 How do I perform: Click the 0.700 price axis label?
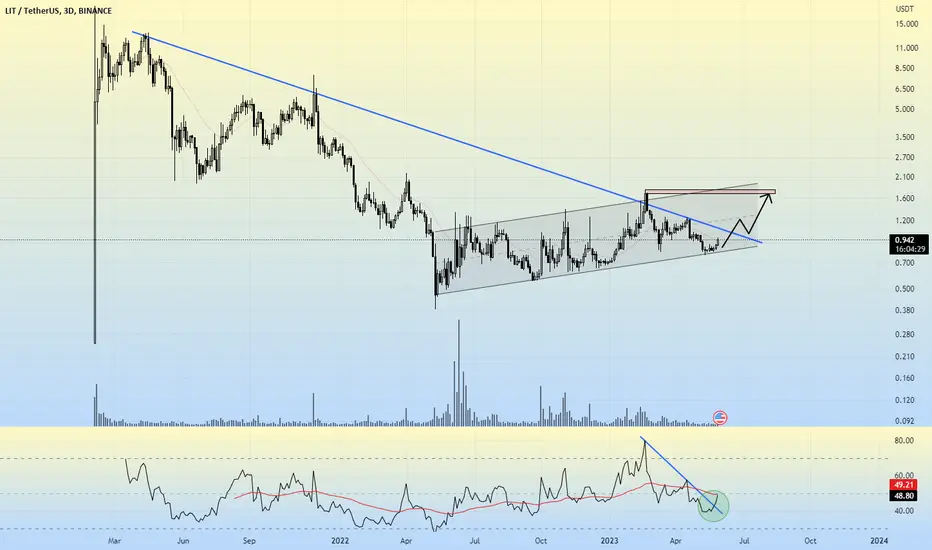click(x=905, y=263)
